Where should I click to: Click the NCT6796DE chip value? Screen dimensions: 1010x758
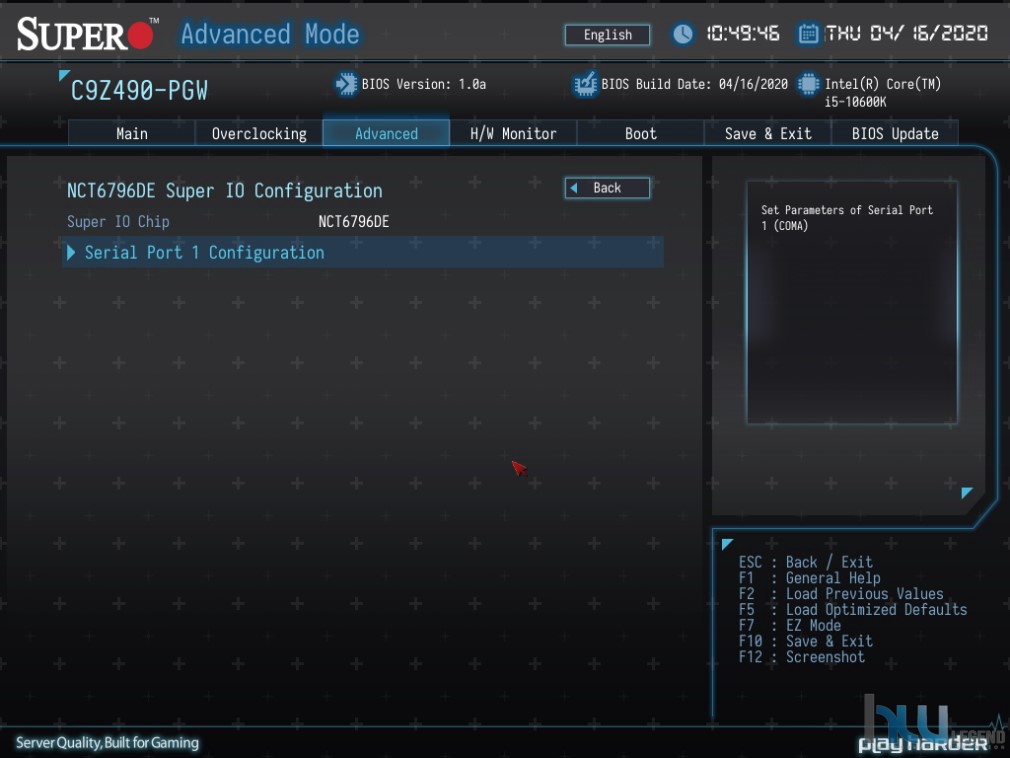pos(354,222)
